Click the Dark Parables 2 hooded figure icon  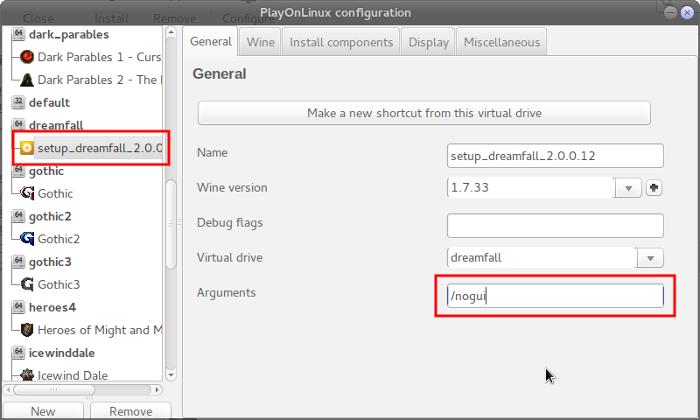(27, 79)
